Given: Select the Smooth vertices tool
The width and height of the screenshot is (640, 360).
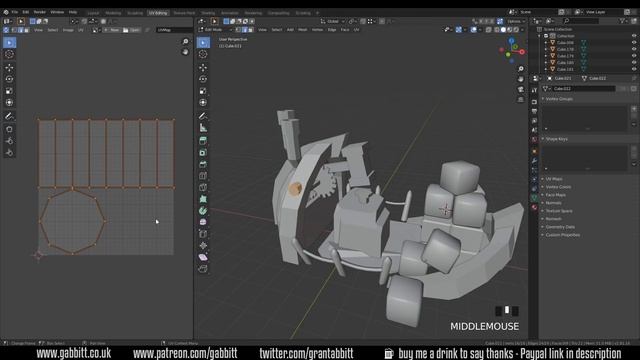Looking at the screenshot, I should click(203, 222).
